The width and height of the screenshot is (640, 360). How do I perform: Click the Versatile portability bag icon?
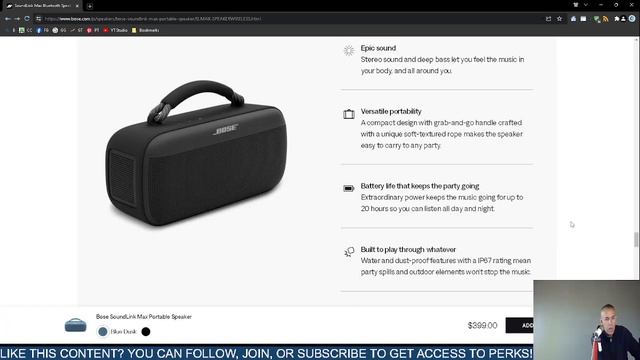[349, 114]
